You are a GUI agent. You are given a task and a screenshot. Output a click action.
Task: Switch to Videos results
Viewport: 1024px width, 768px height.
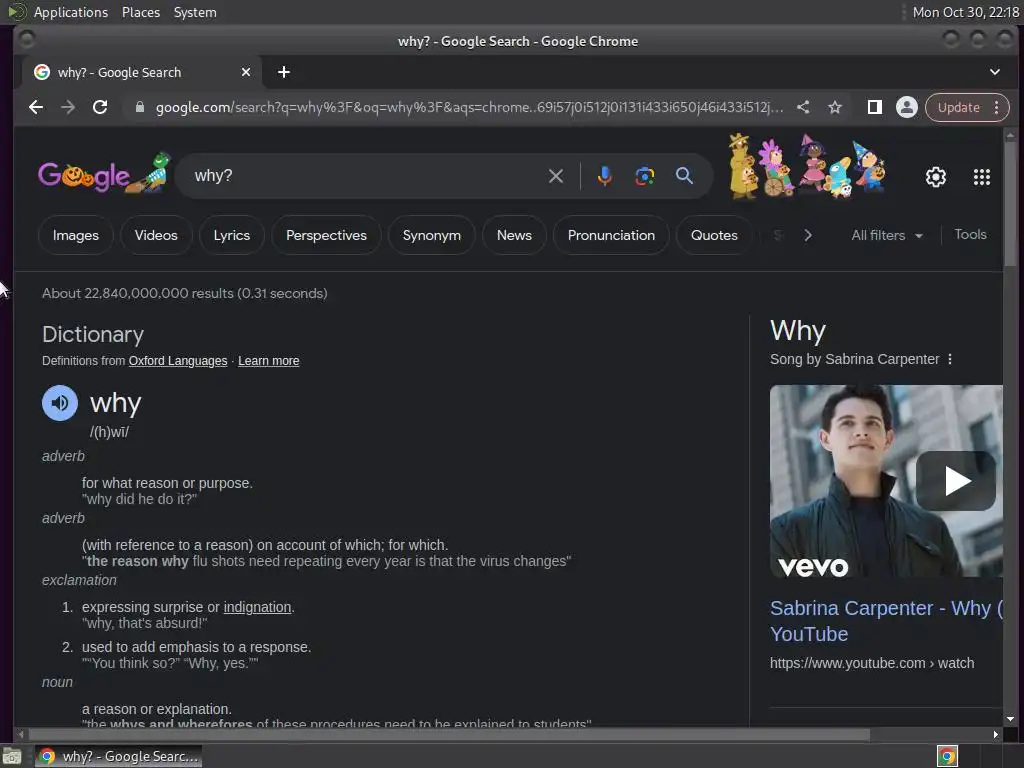(x=156, y=235)
